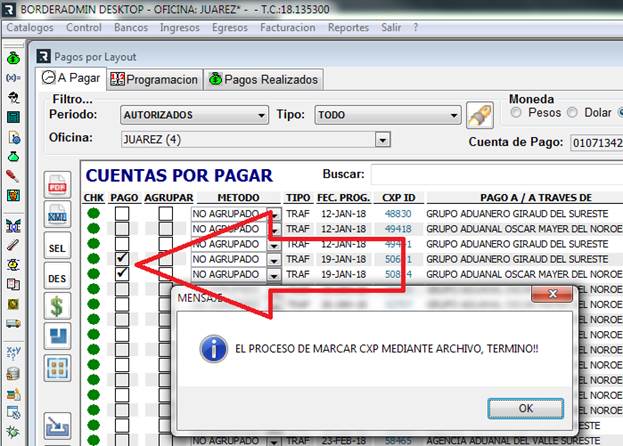The width and height of the screenshot is (623, 446).
Task: Click the document with gear sidebar icon
Action: (x=14, y=137)
